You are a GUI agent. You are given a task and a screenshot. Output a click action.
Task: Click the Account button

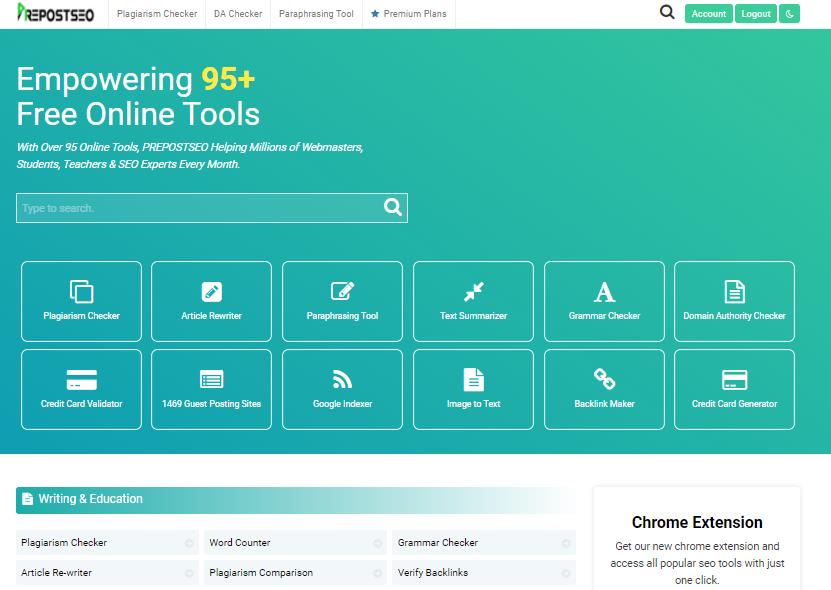click(708, 14)
